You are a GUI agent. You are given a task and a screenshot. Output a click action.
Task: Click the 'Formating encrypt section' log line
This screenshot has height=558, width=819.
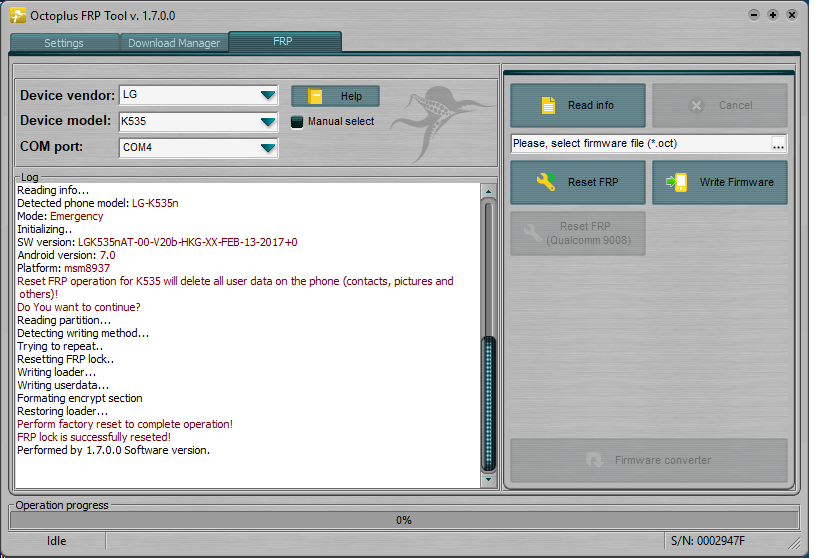80,398
